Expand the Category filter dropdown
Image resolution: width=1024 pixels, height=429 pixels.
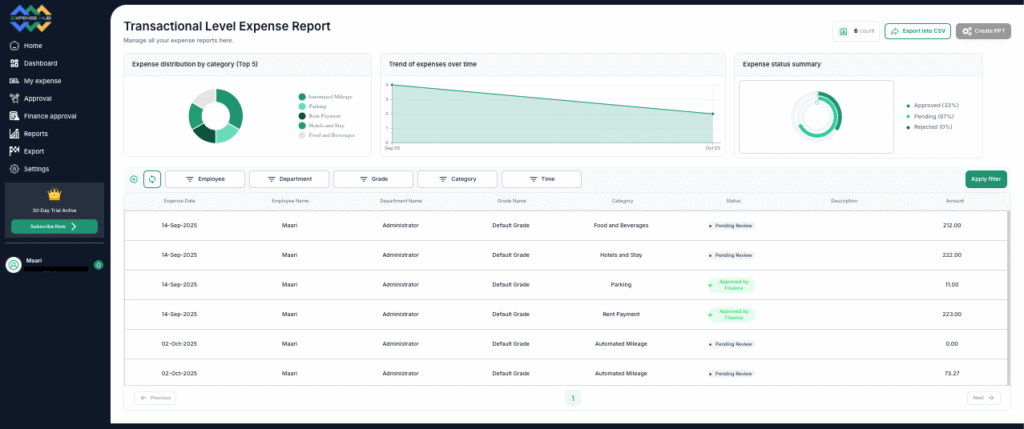(457, 179)
